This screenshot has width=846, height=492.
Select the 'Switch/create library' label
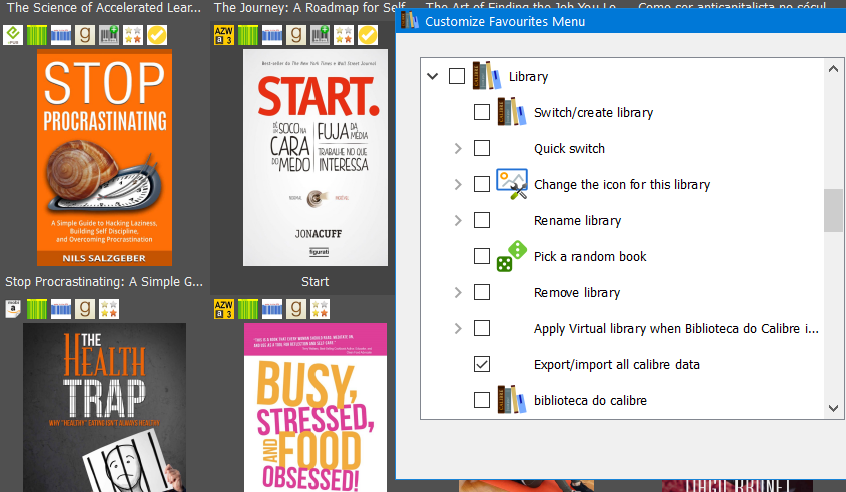click(x=593, y=113)
